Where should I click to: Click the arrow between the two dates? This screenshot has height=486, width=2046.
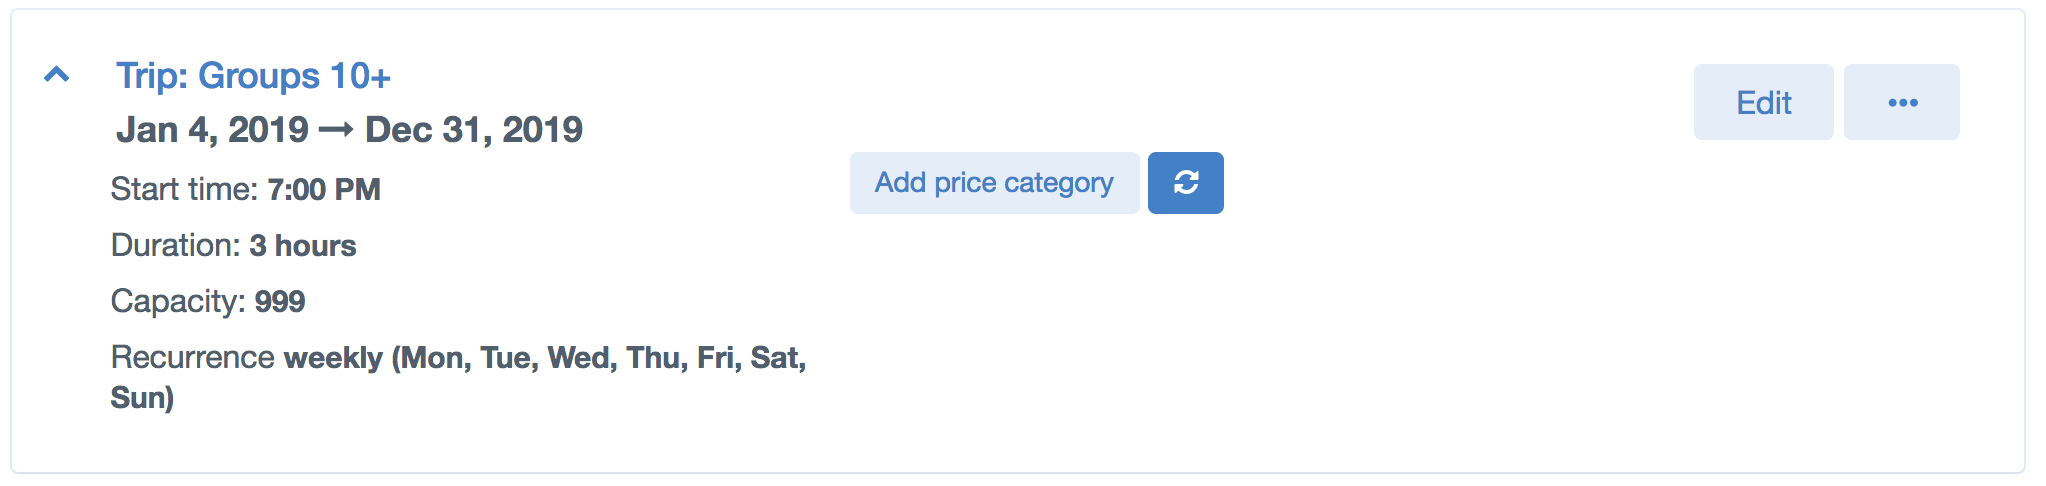pos(336,131)
